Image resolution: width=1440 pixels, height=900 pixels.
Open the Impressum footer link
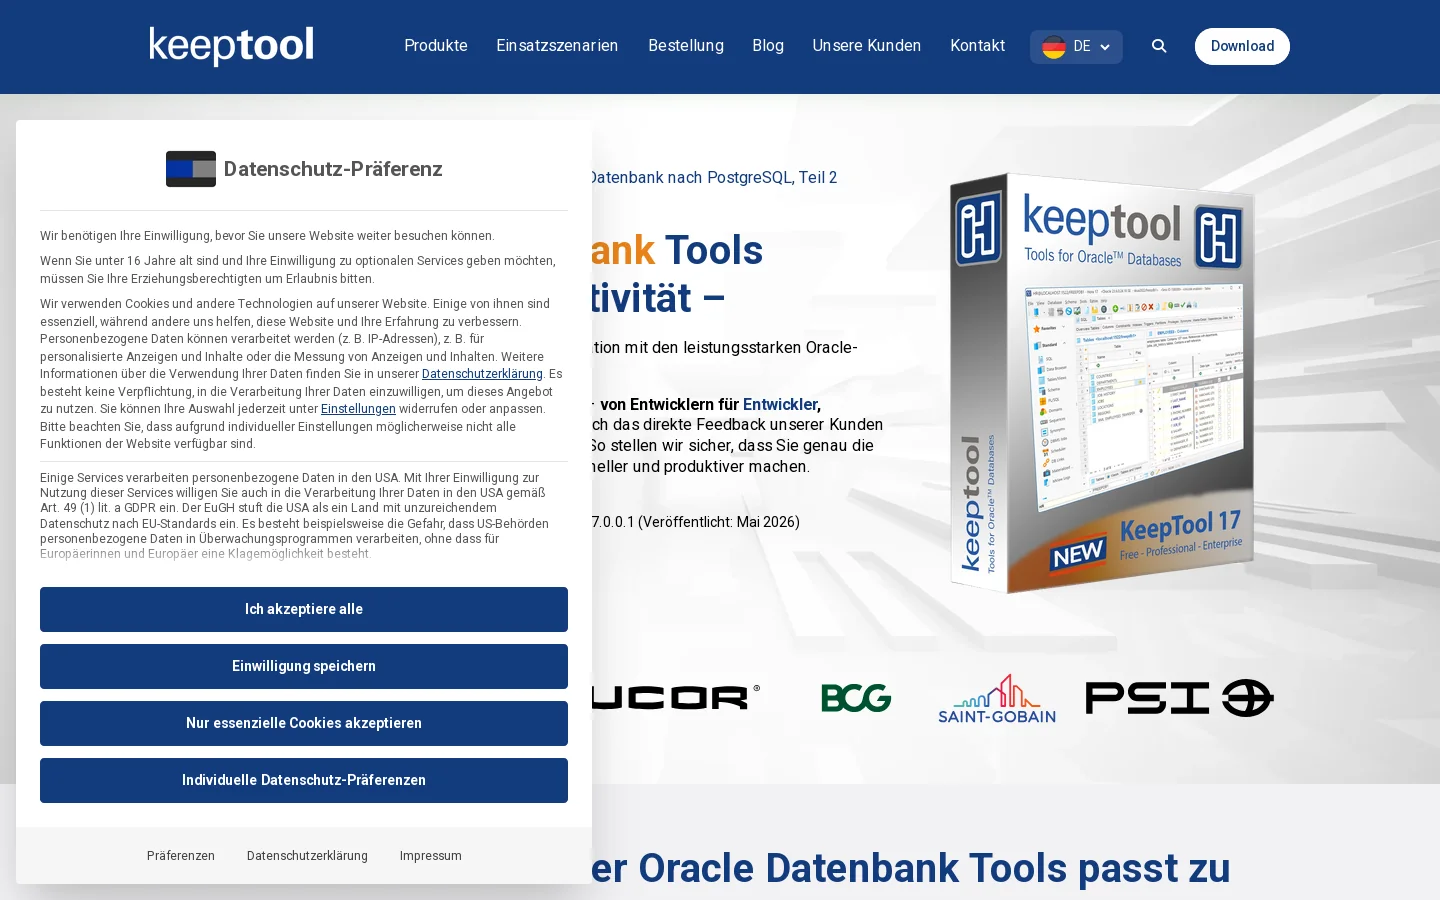[x=431, y=856]
